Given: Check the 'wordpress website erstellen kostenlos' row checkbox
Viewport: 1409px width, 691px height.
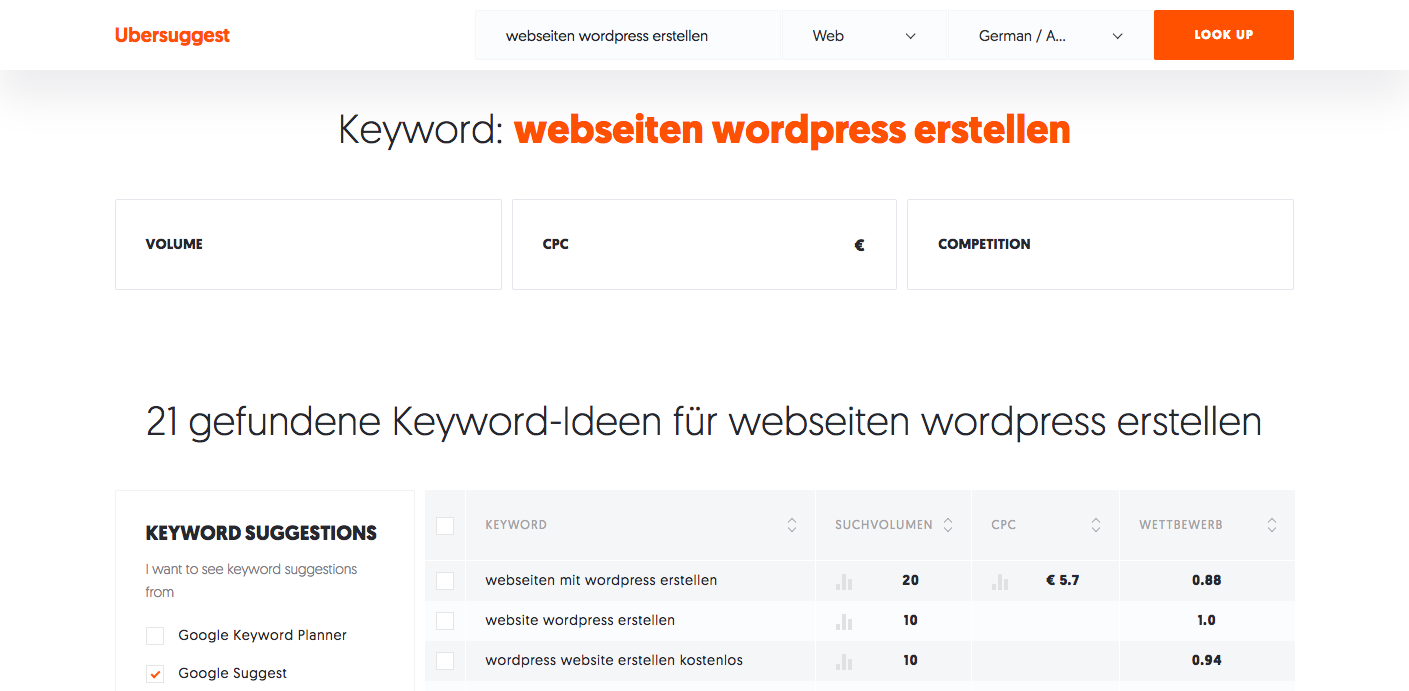Looking at the screenshot, I should point(445,661).
